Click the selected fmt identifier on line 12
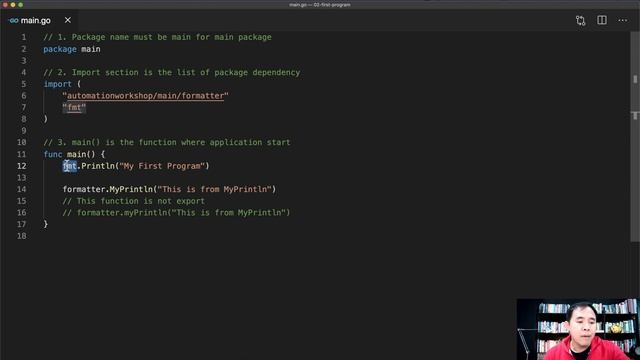The height and width of the screenshot is (360, 640). (70, 166)
